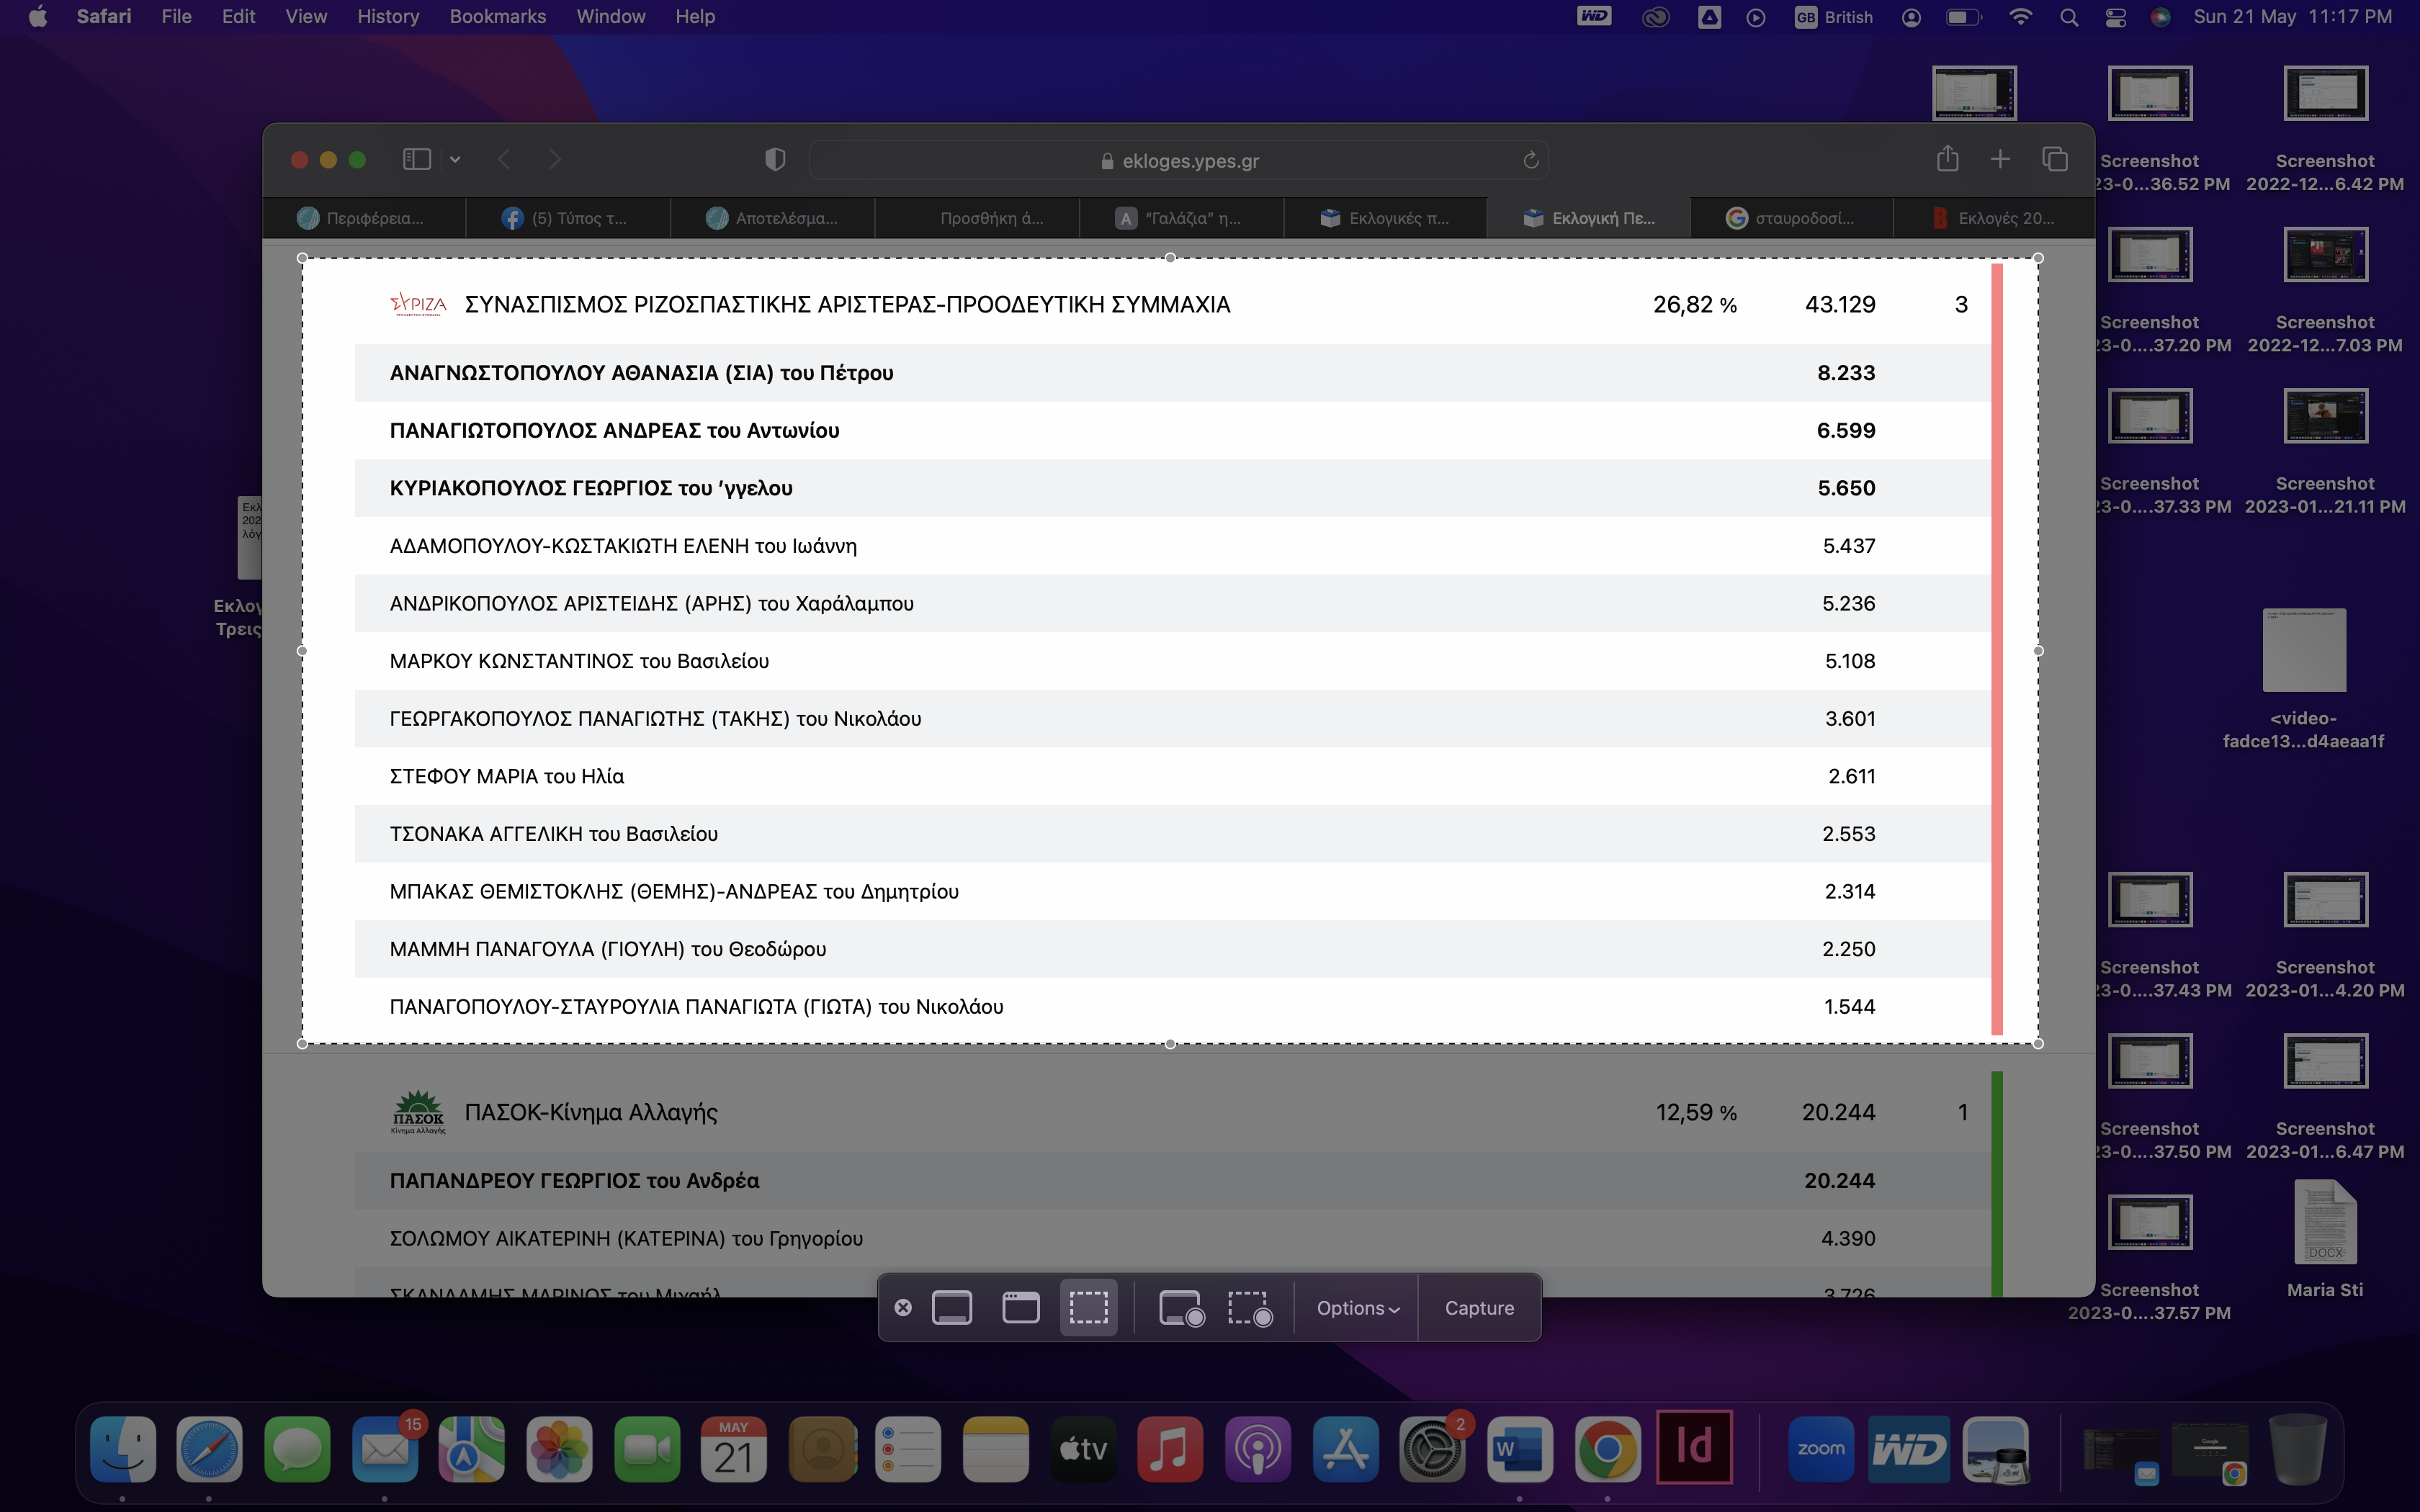The height and width of the screenshot is (1512, 2420).
Task: Open Finder from the Dock
Action: click(122, 1449)
